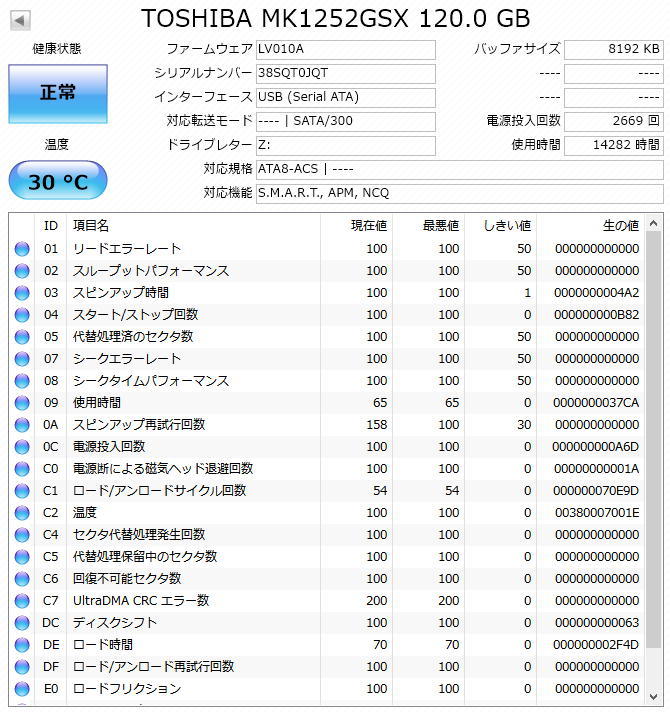
Task: Select the スピンアップ再試行回数 row
Action: pos(327,425)
